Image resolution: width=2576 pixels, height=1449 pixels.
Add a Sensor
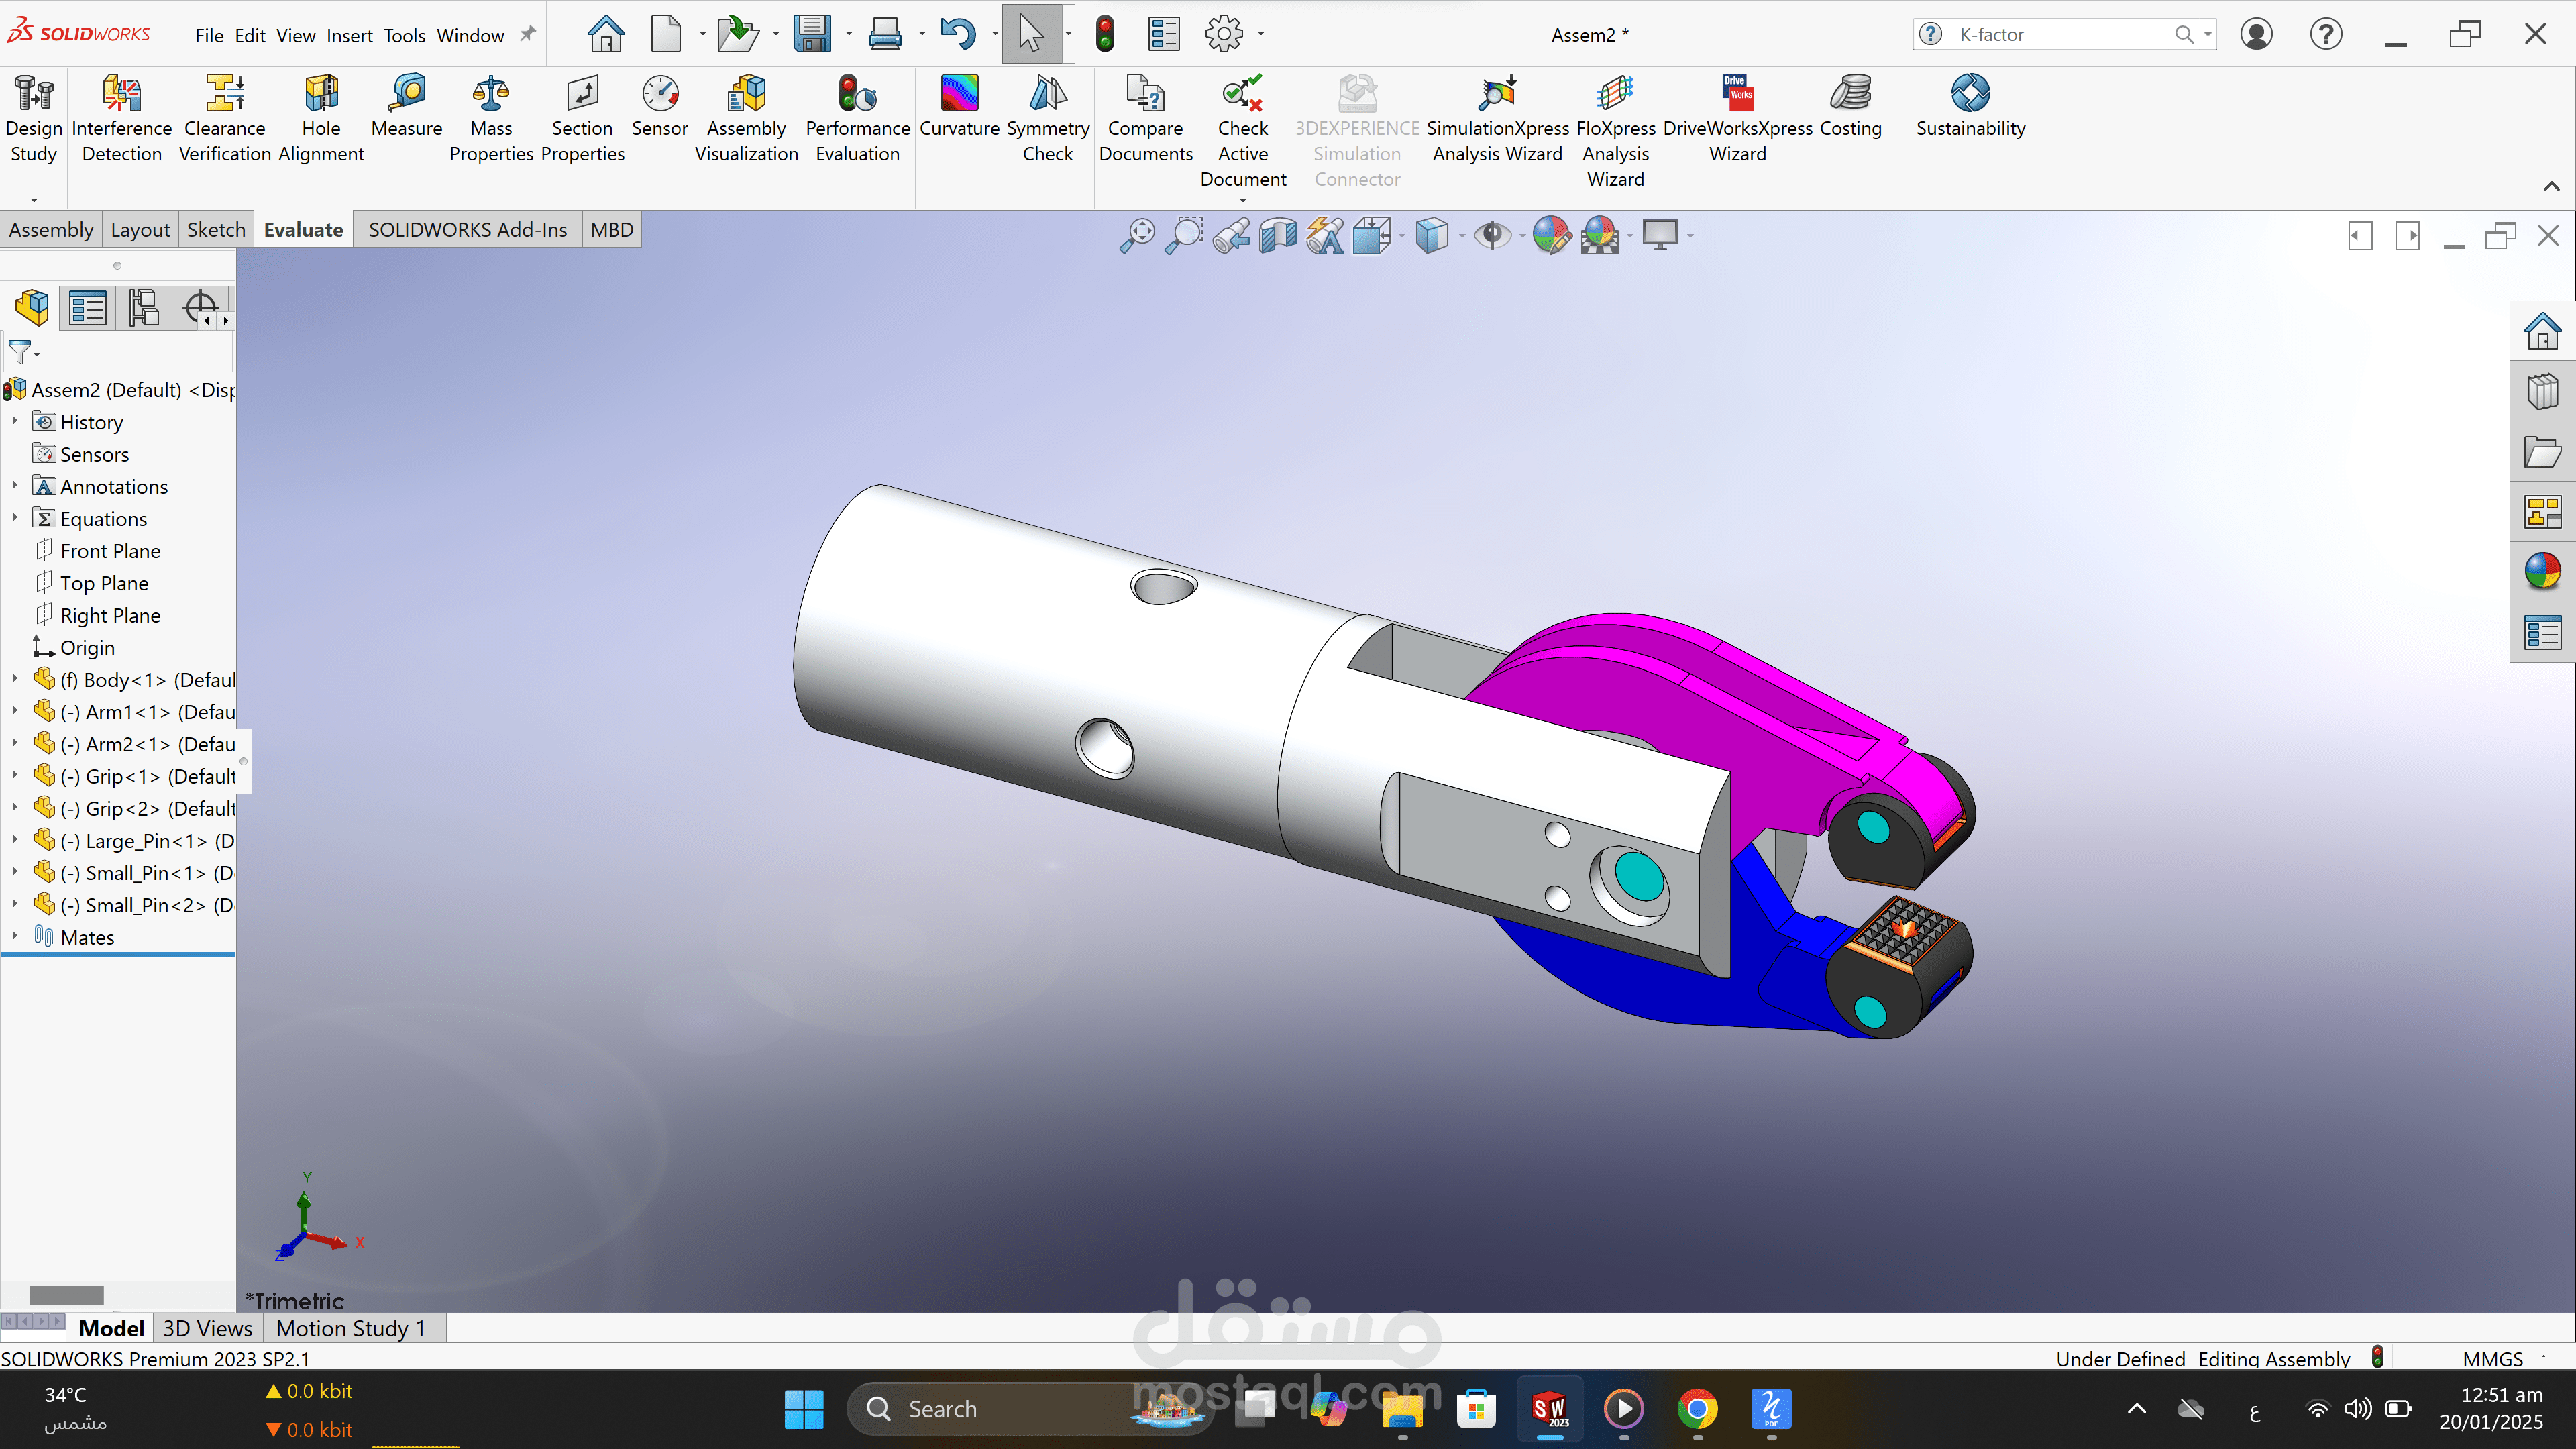[660, 106]
